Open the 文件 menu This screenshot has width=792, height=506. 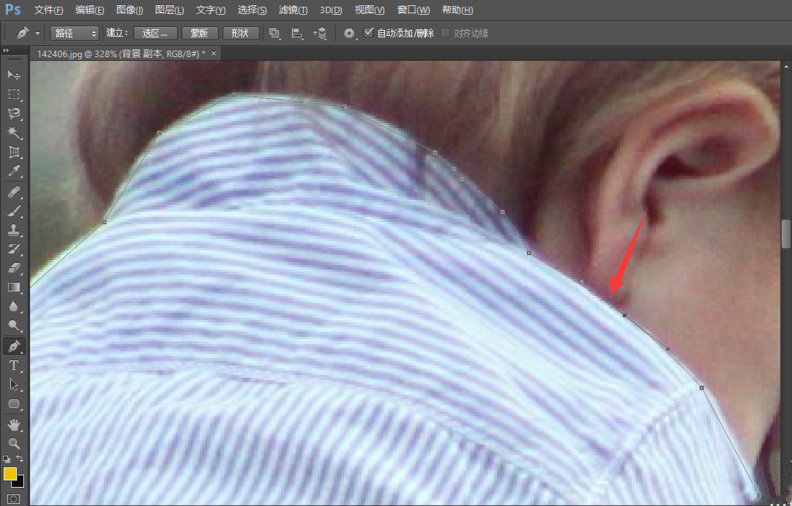[48, 10]
